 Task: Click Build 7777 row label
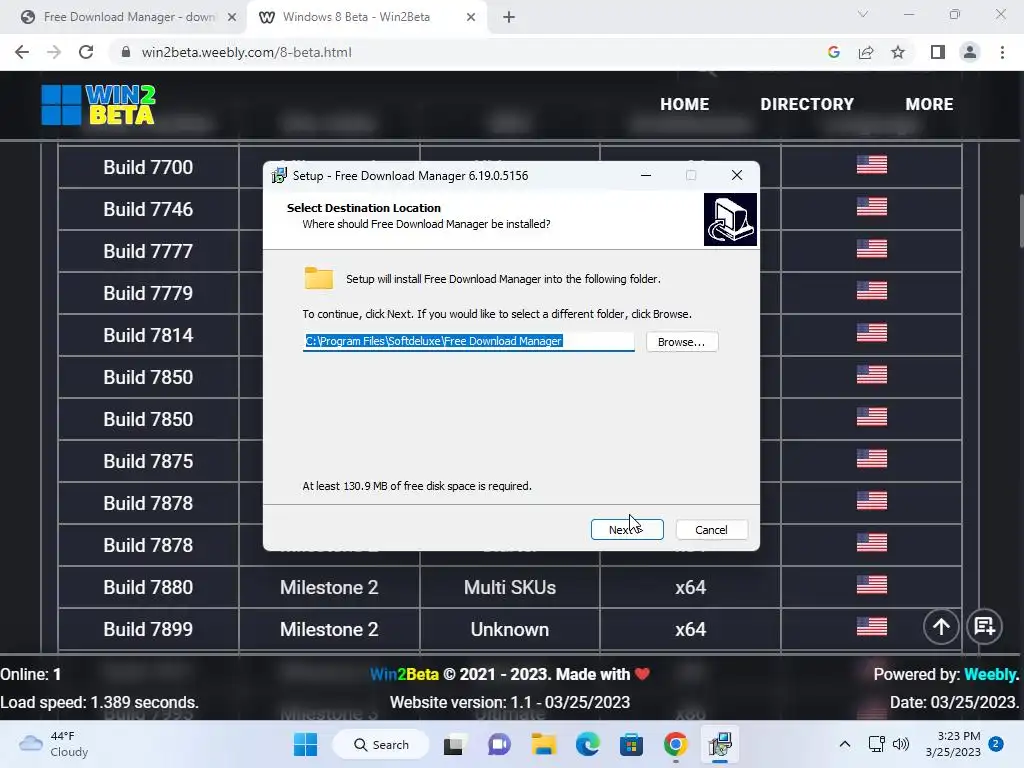(148, 251)
